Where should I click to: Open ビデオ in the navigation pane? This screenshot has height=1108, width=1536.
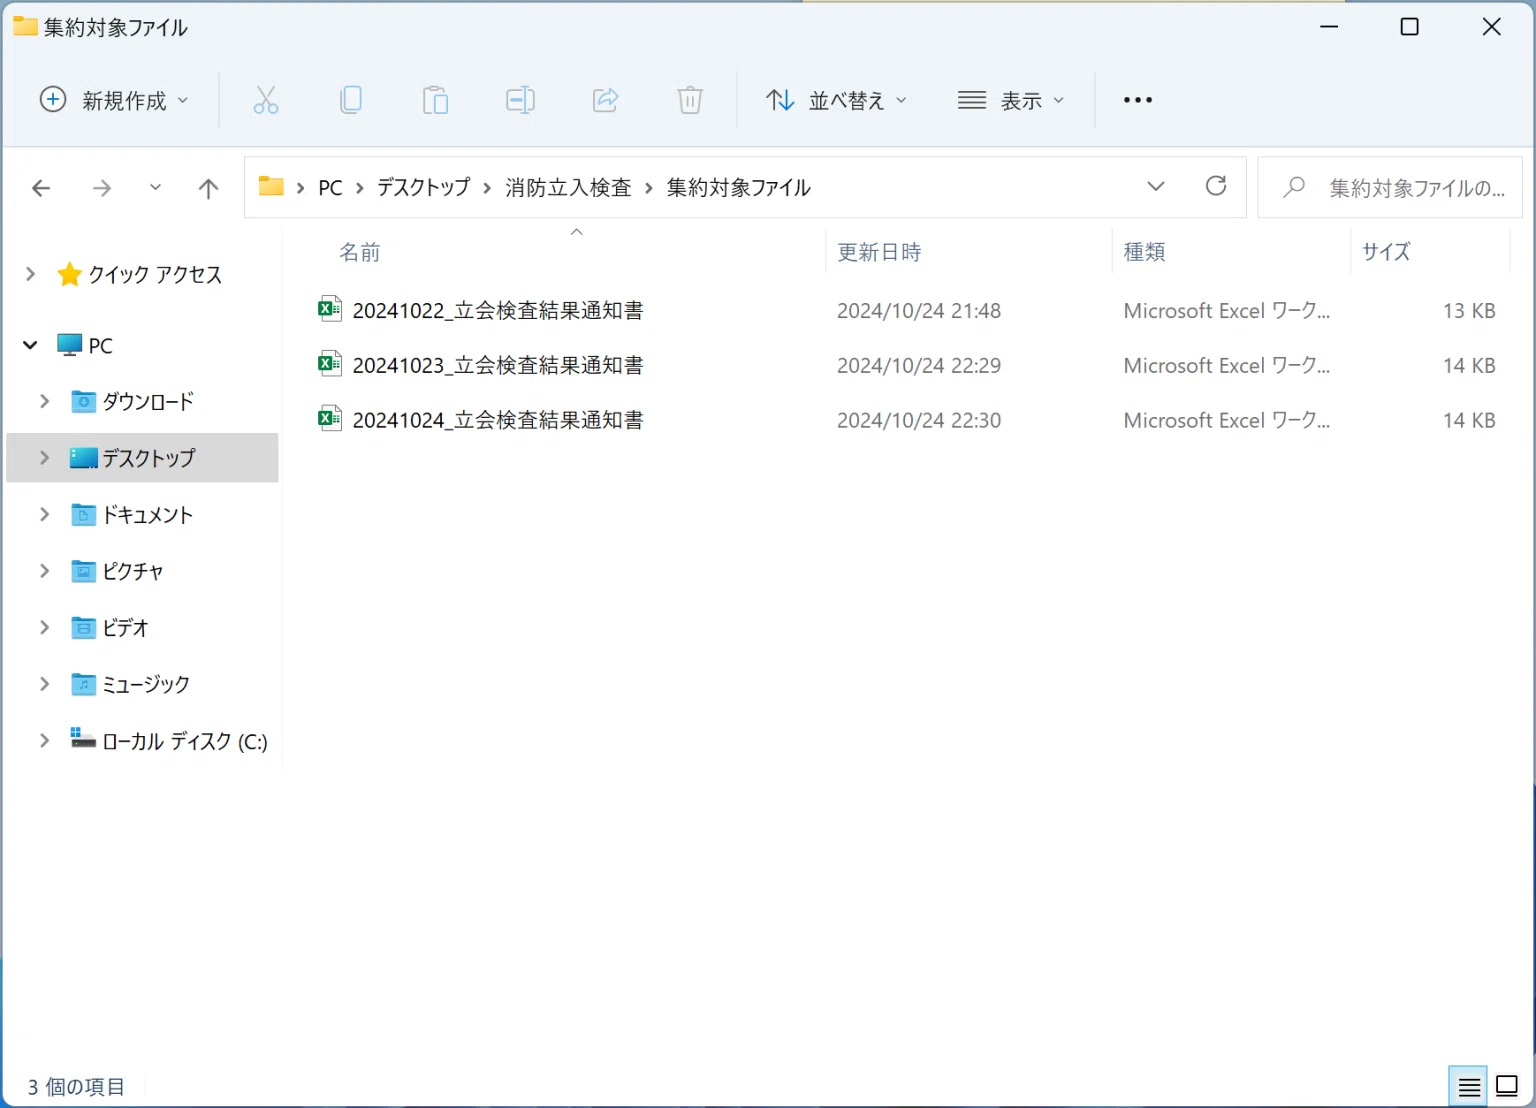pyautogui.click(x=125, y=628)
